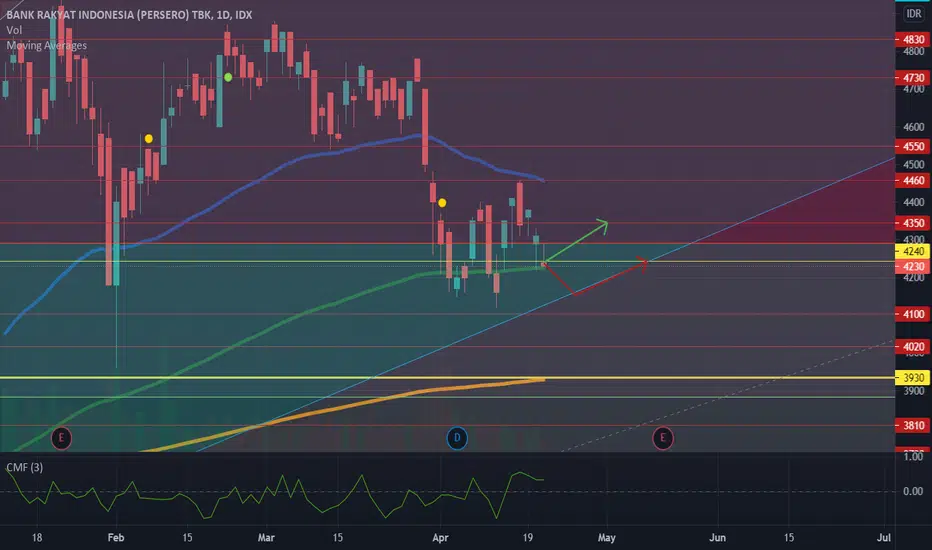Click the yellow 4240 price label

click(913, 252)
